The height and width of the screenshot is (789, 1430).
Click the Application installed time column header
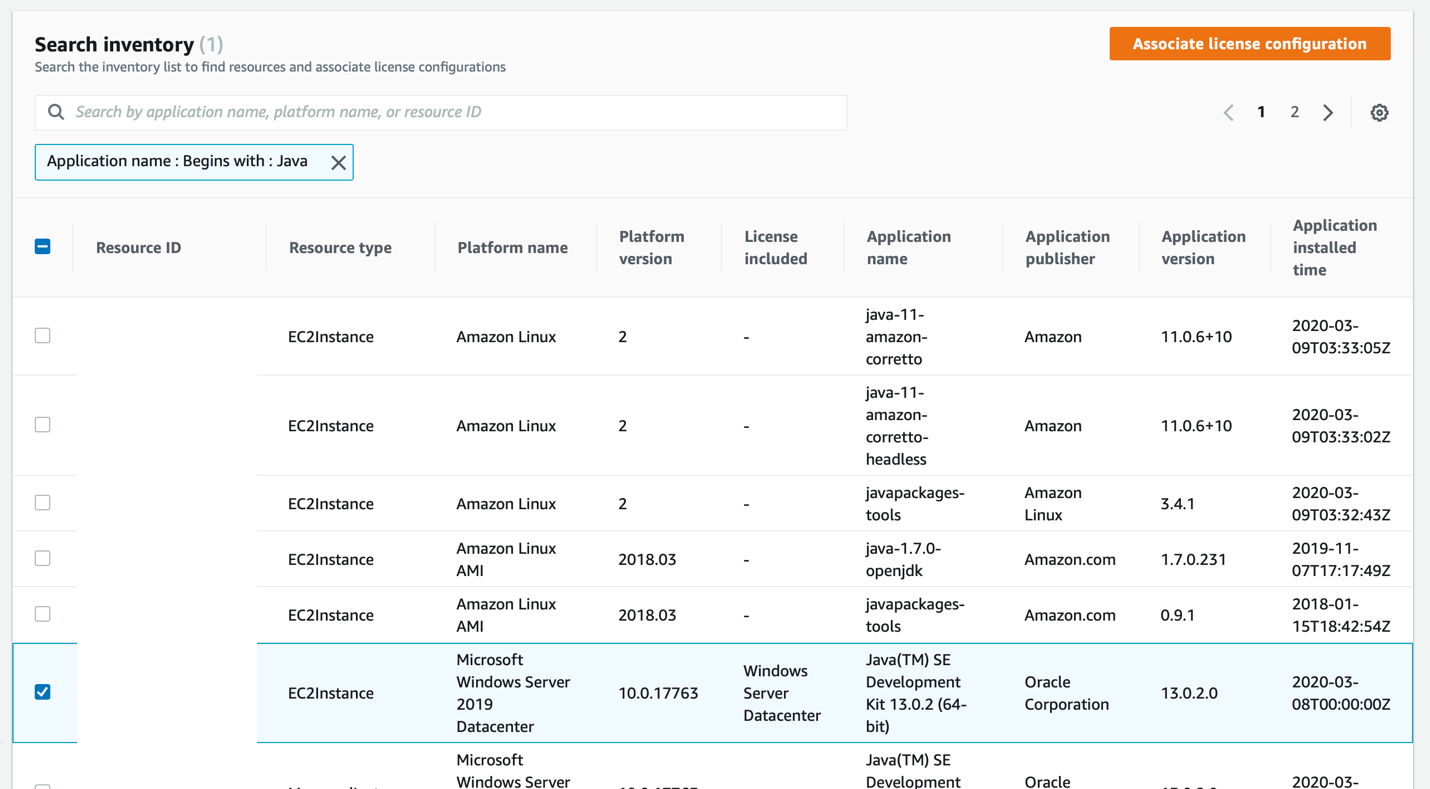click(1335, 246)
